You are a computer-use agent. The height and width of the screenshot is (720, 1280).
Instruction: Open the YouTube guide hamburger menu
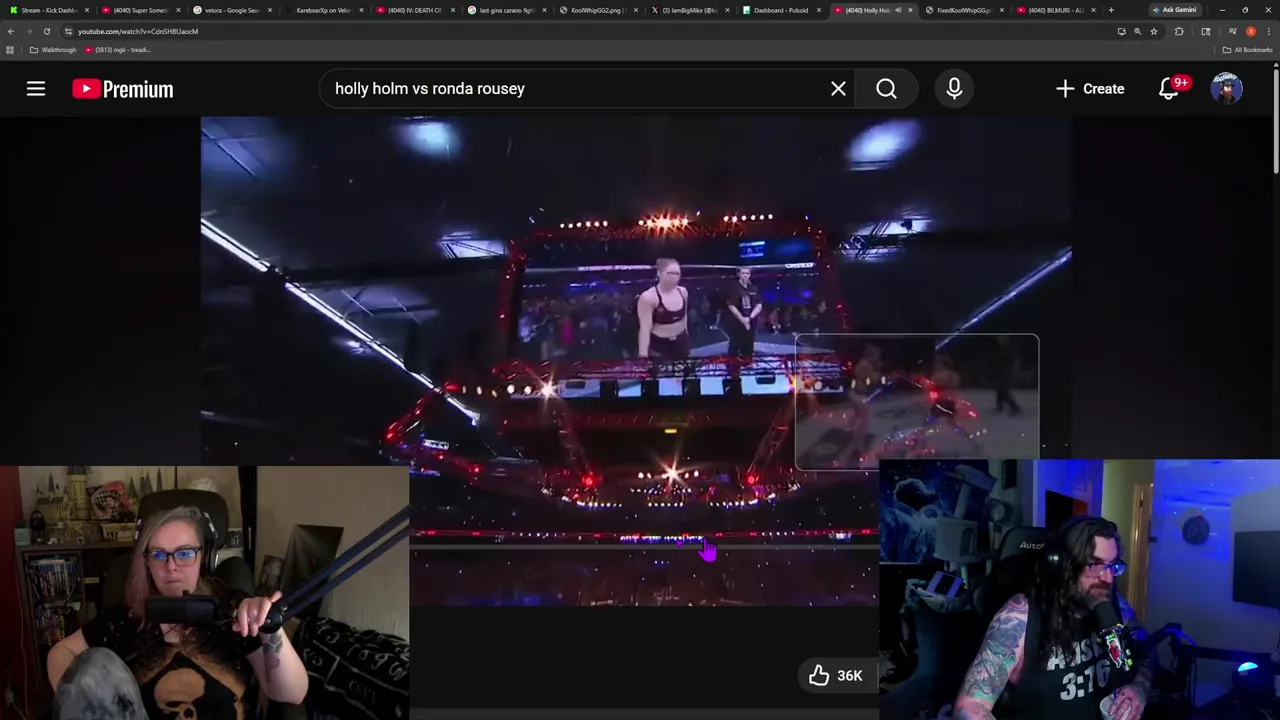click(36, 89)
